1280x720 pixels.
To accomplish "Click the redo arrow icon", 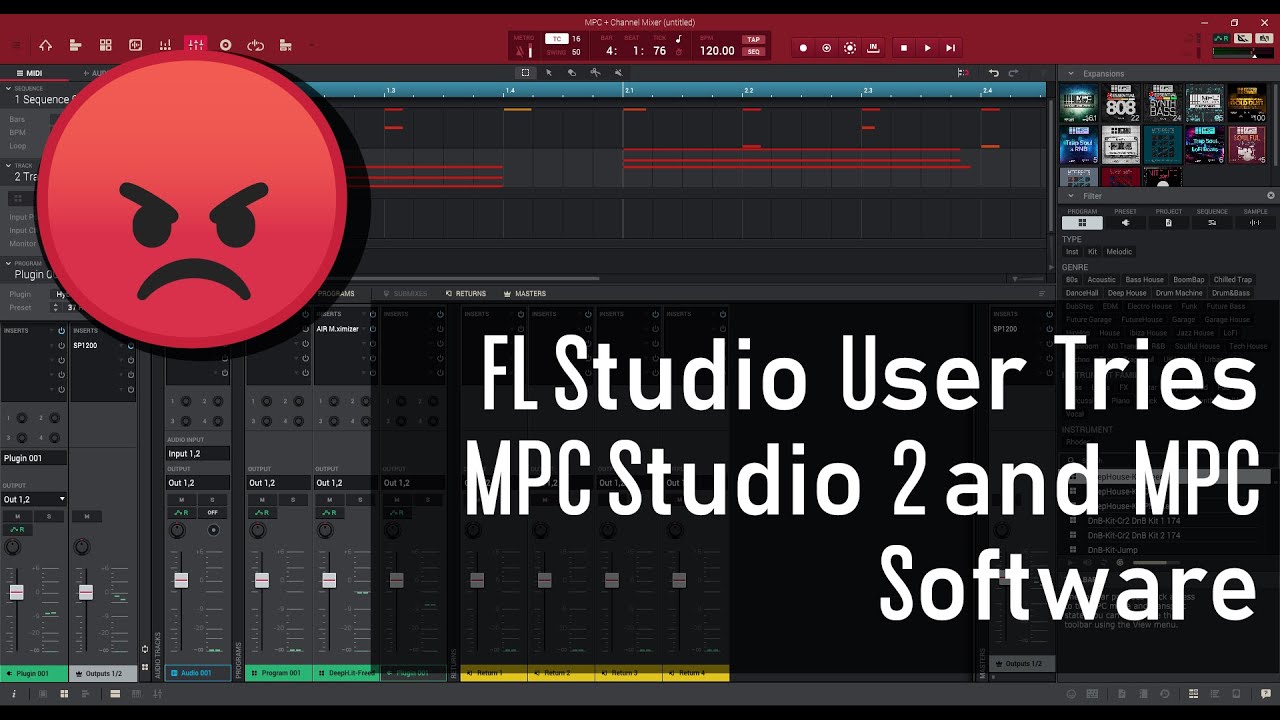I will coord(1014,73).
